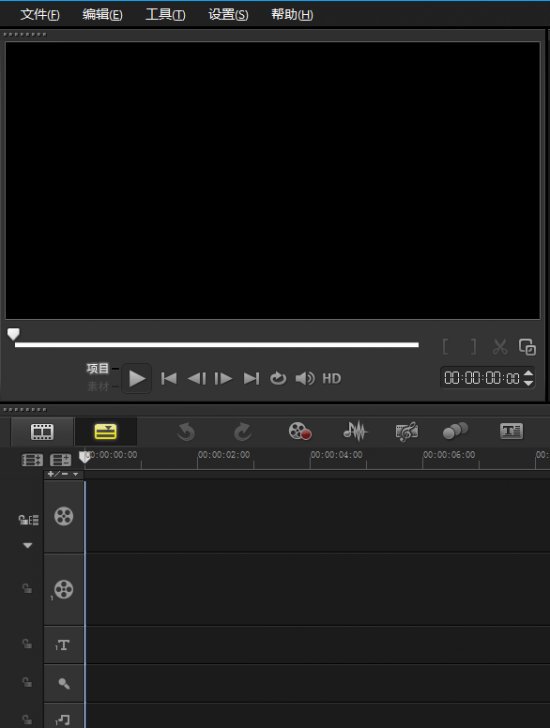Open the volume speaker control
Image resolution: width=550 pixels, height=728 pixels.
click(x=305, y=378)
